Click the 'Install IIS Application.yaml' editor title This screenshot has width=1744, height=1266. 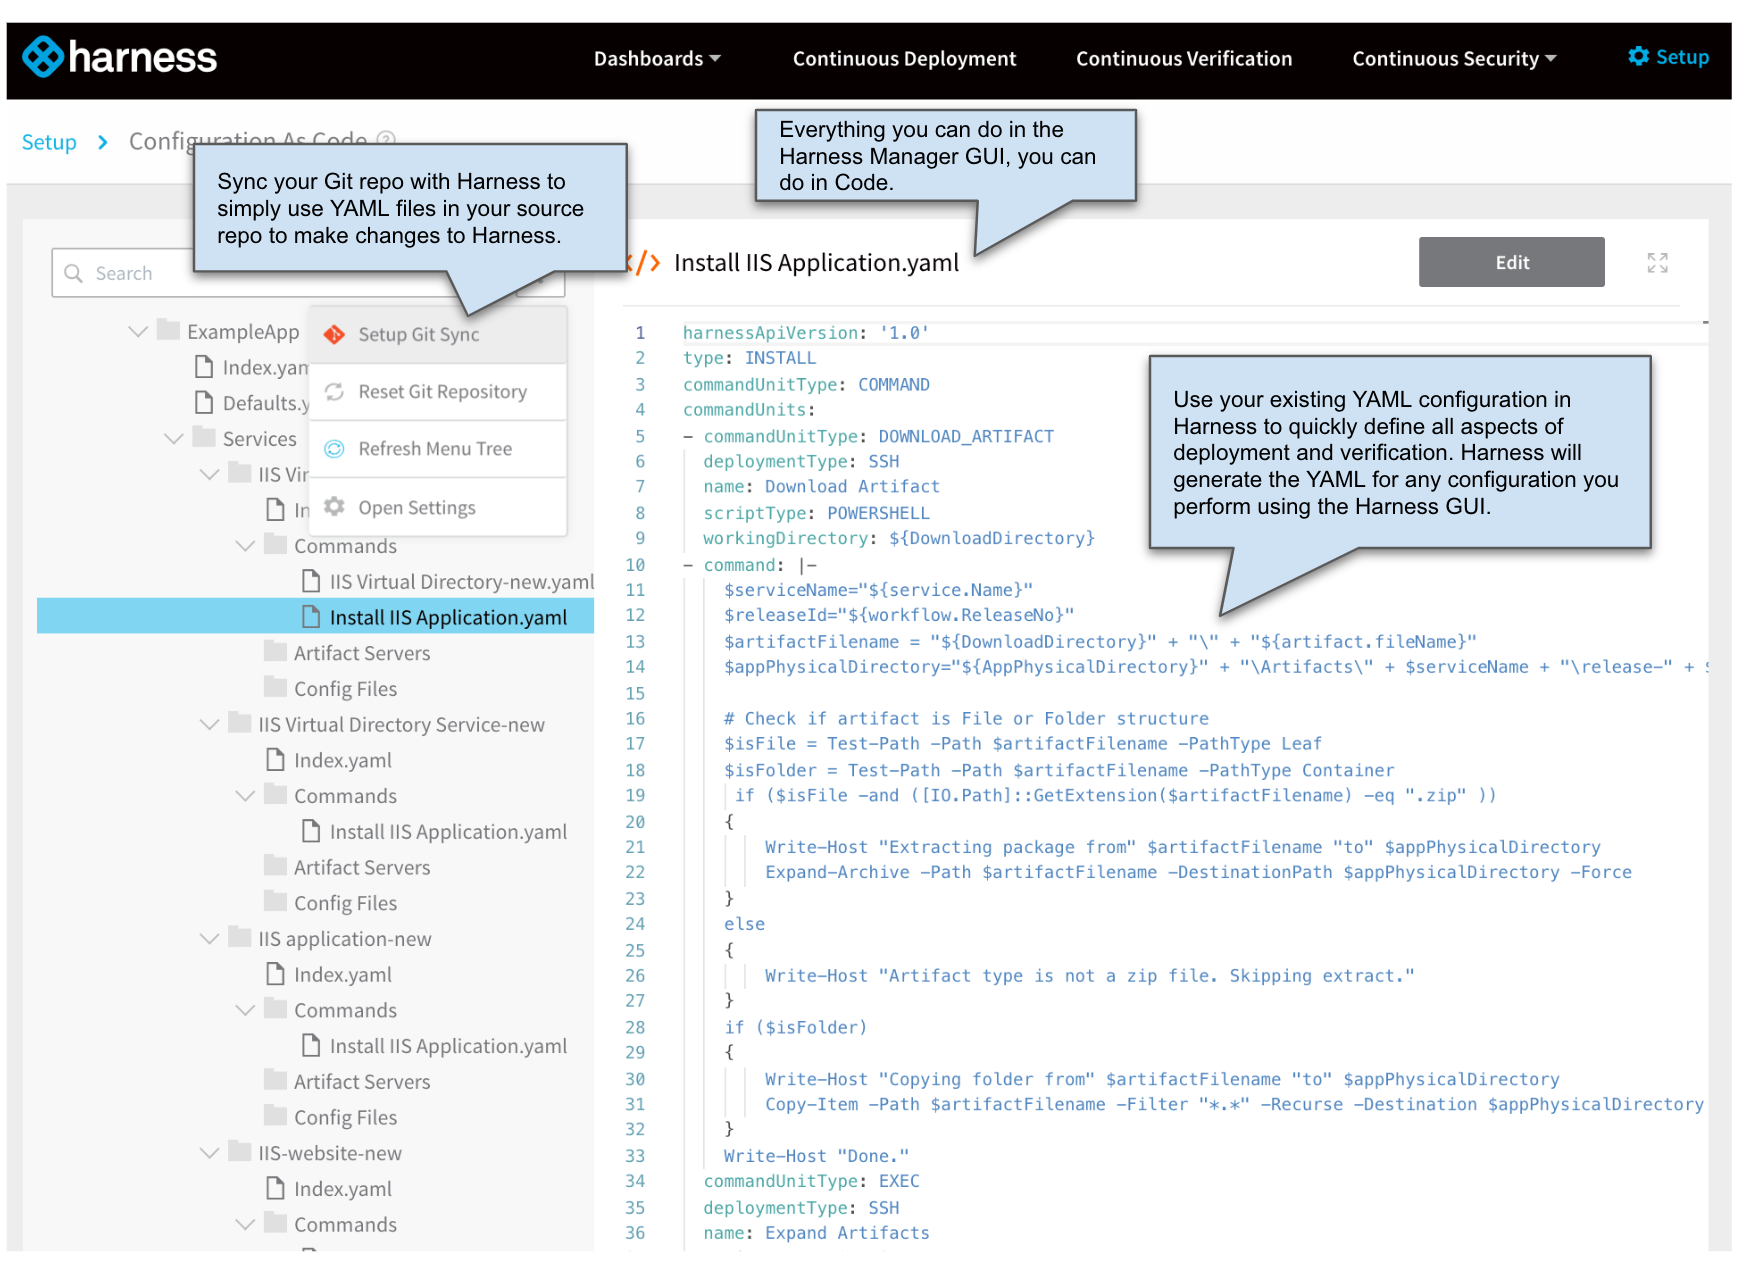coord(816,263)
